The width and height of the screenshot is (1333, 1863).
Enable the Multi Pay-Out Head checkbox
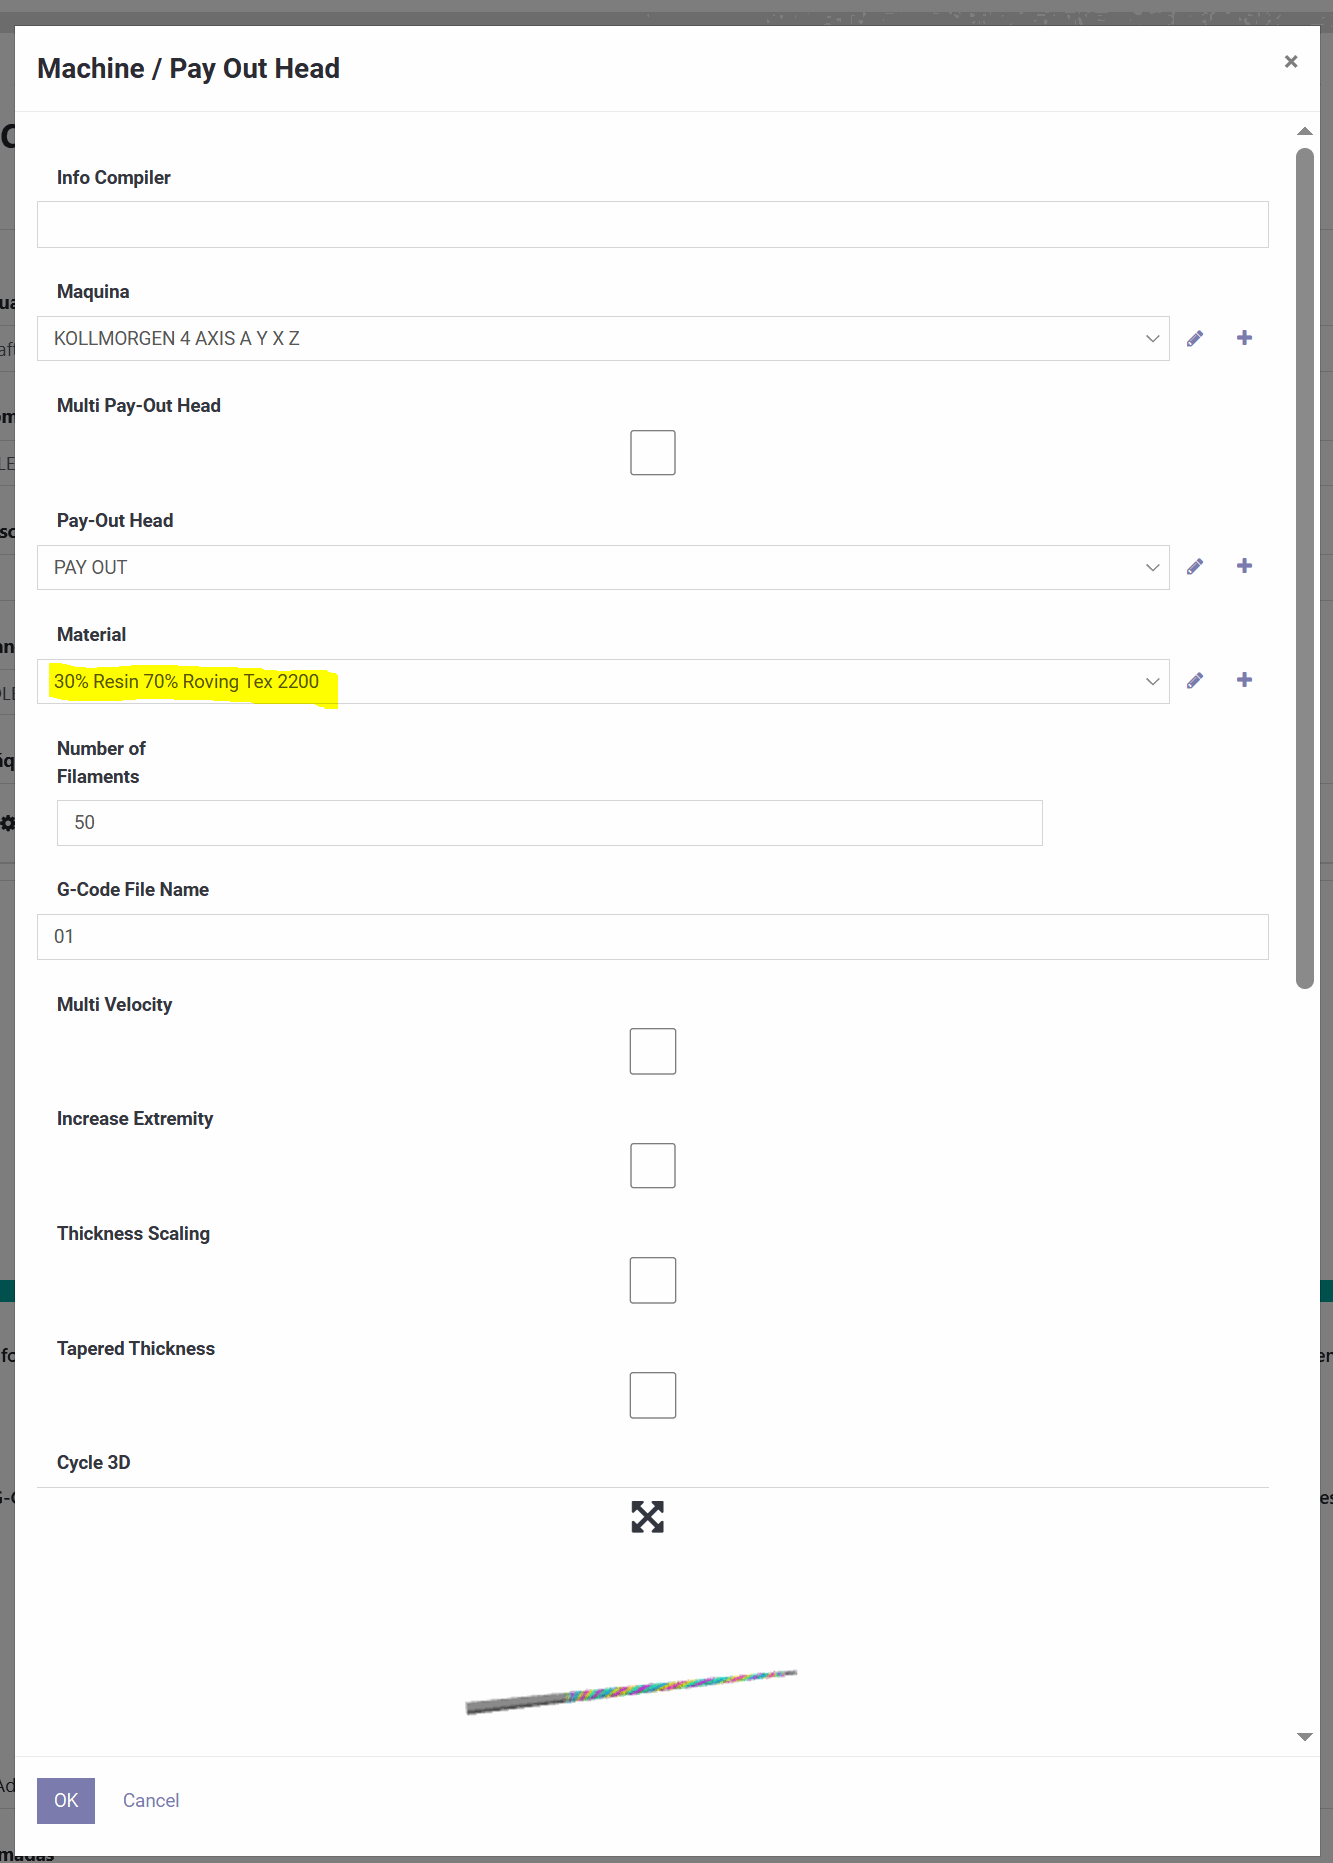652,453
